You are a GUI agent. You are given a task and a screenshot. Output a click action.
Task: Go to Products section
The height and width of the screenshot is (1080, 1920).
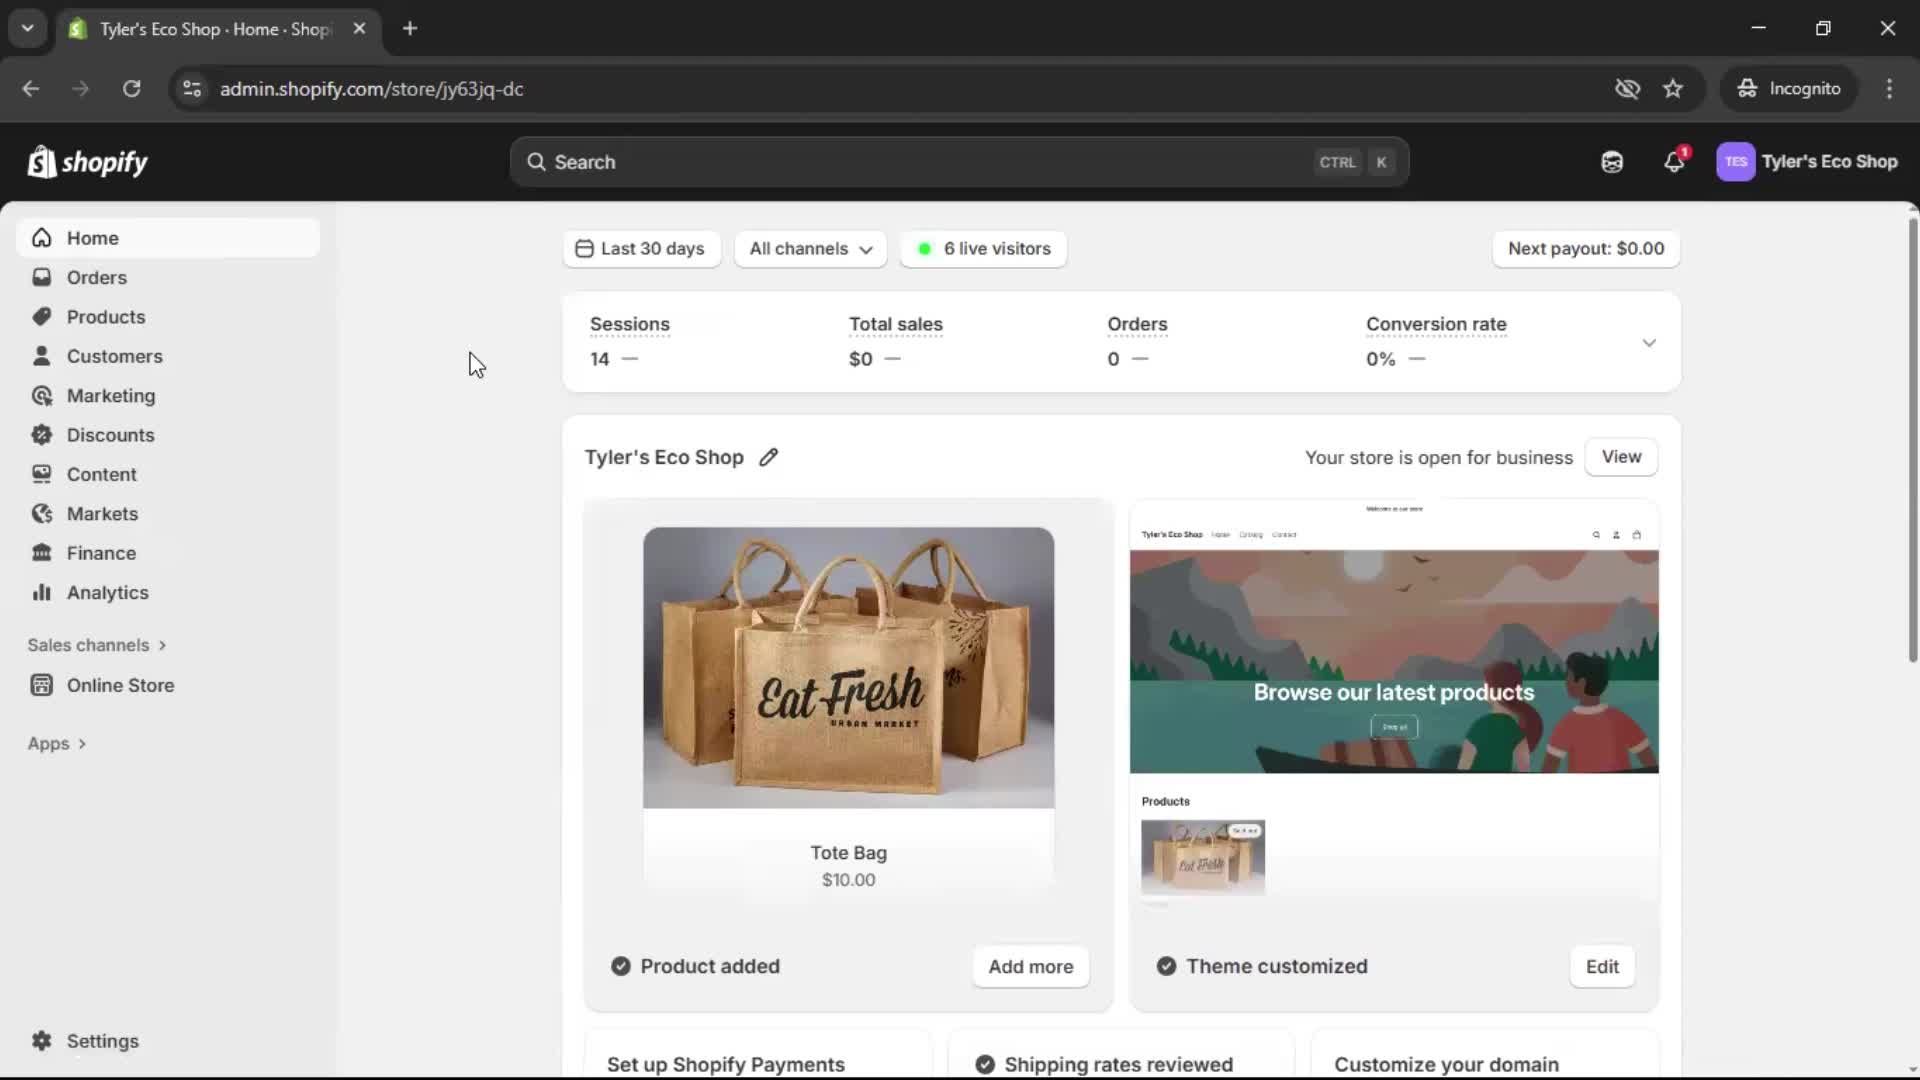tap(168, 317)
